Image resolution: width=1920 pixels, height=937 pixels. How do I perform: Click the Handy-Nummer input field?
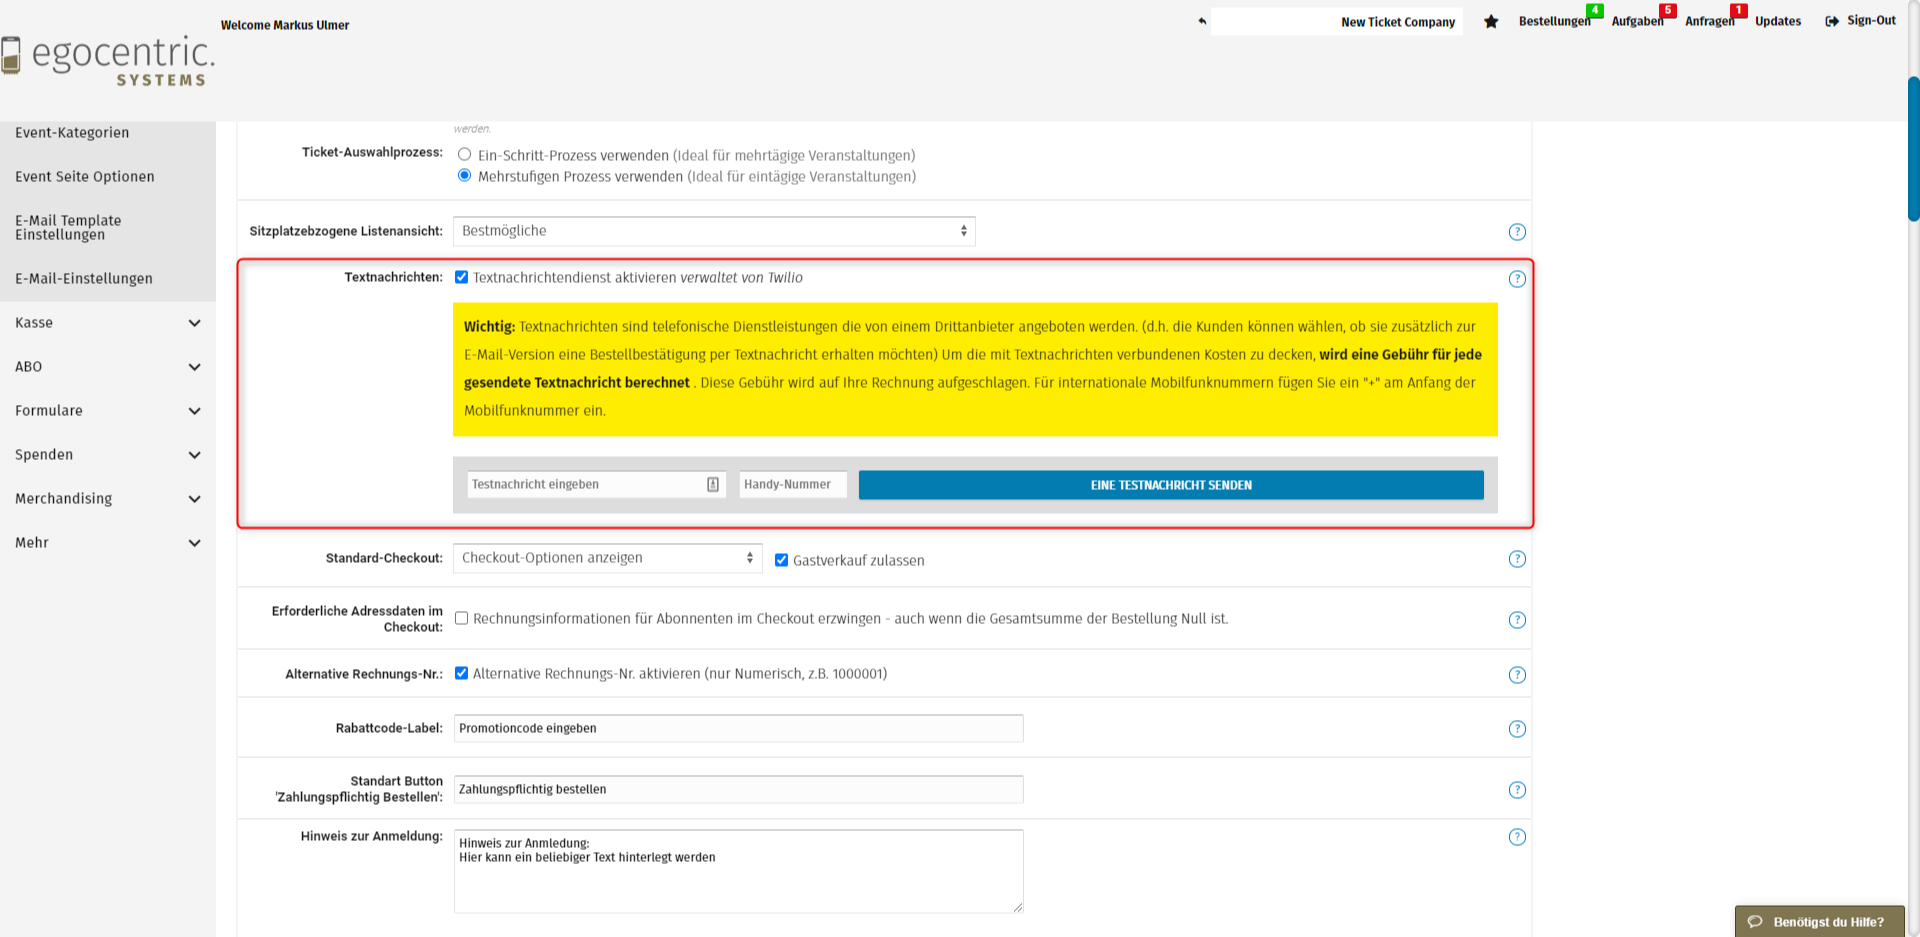point(792,485)
